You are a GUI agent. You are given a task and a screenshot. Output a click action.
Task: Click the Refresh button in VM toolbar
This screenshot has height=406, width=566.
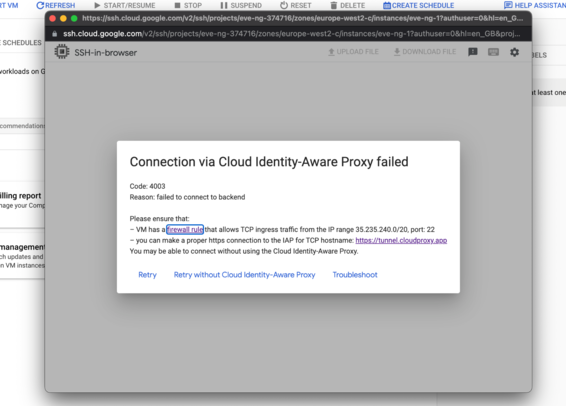[x=56, y=5]
